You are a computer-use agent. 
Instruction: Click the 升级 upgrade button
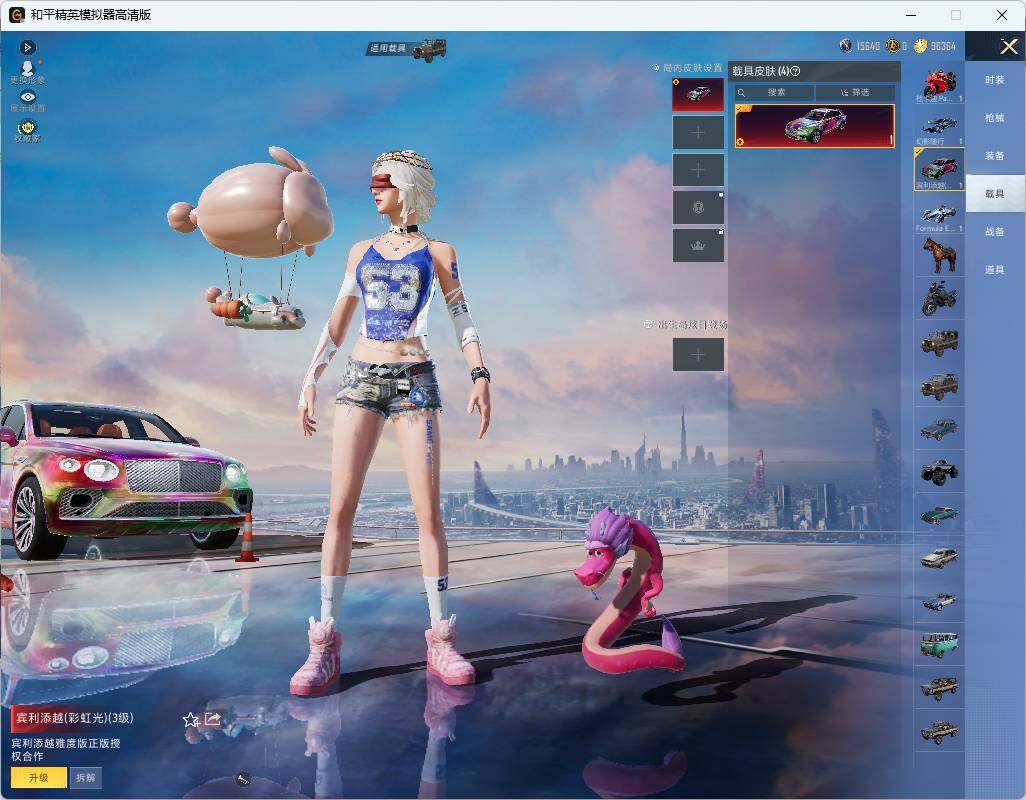click(39, 778)
